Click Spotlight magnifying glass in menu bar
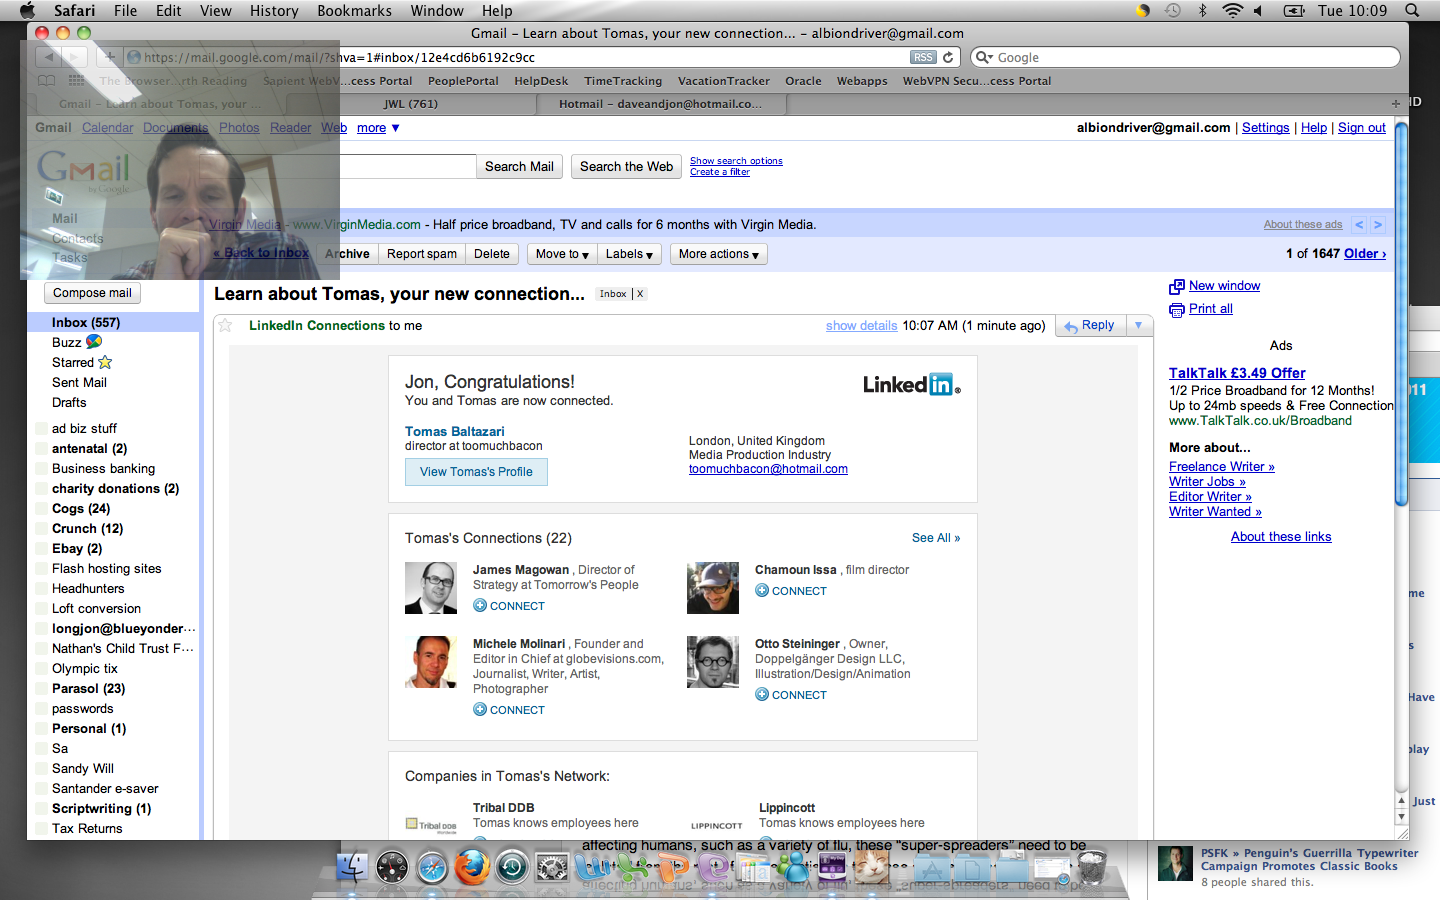Screen dimensions: 1440x900 point(1412,10)
